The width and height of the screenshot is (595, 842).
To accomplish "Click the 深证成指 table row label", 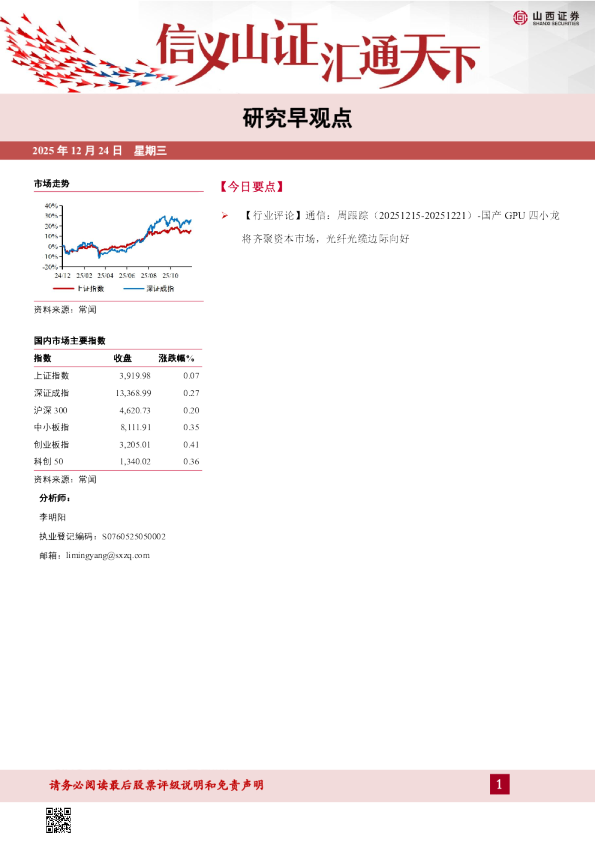I will click(x=52, y=393).
